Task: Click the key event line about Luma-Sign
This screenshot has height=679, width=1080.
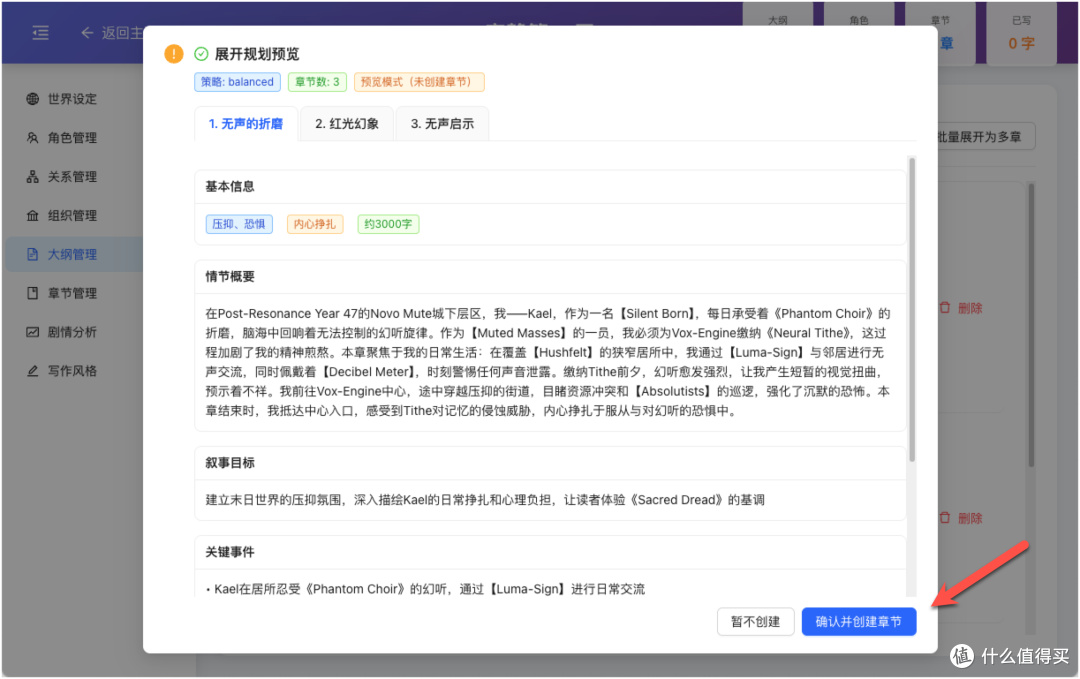Action: tap(426, 589)
